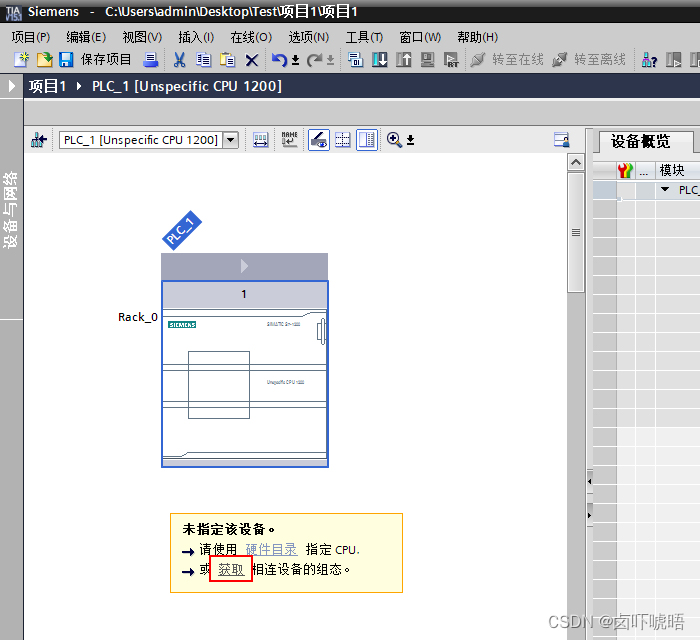700x640 pixels.
Task: Upload from device with upload icon
Action: coord(404,59)
